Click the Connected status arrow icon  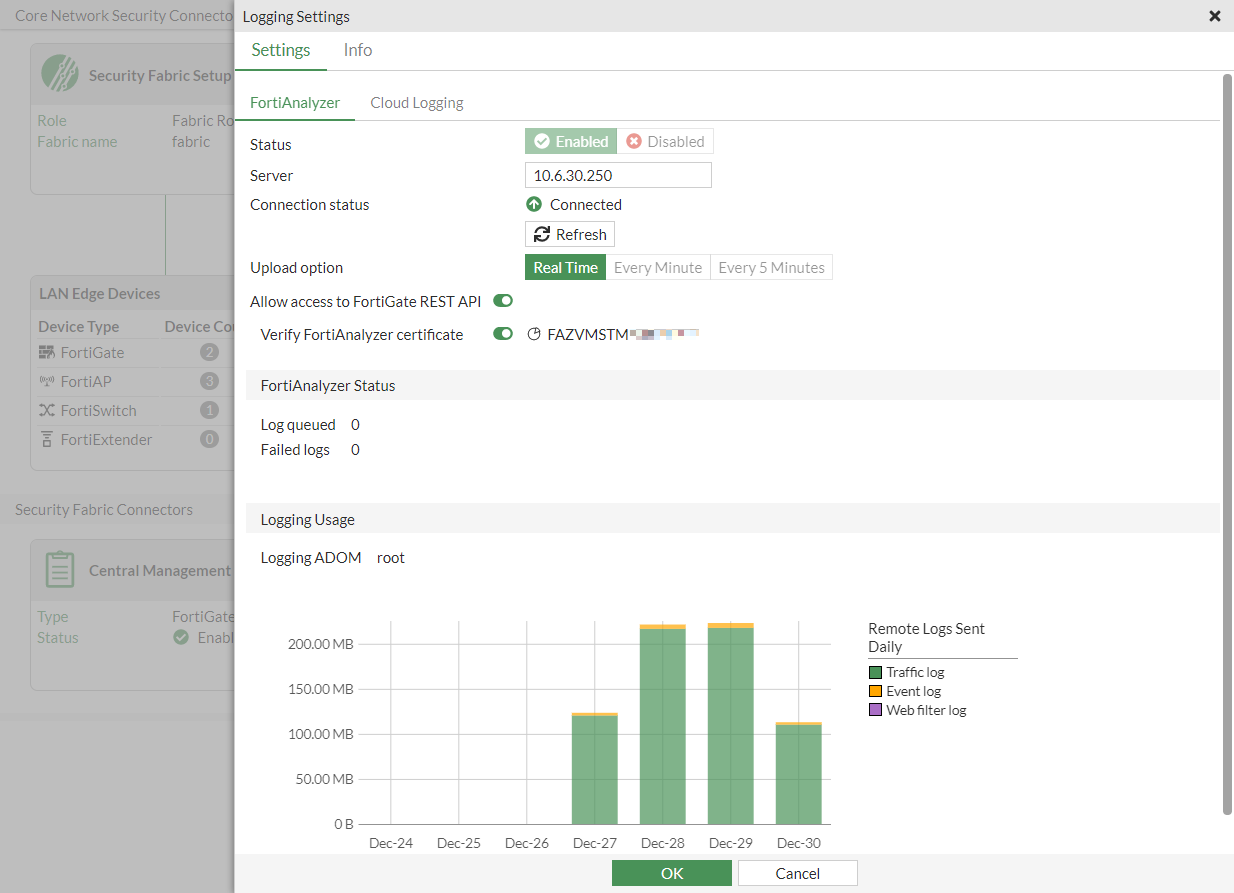[x=532, y=204]
